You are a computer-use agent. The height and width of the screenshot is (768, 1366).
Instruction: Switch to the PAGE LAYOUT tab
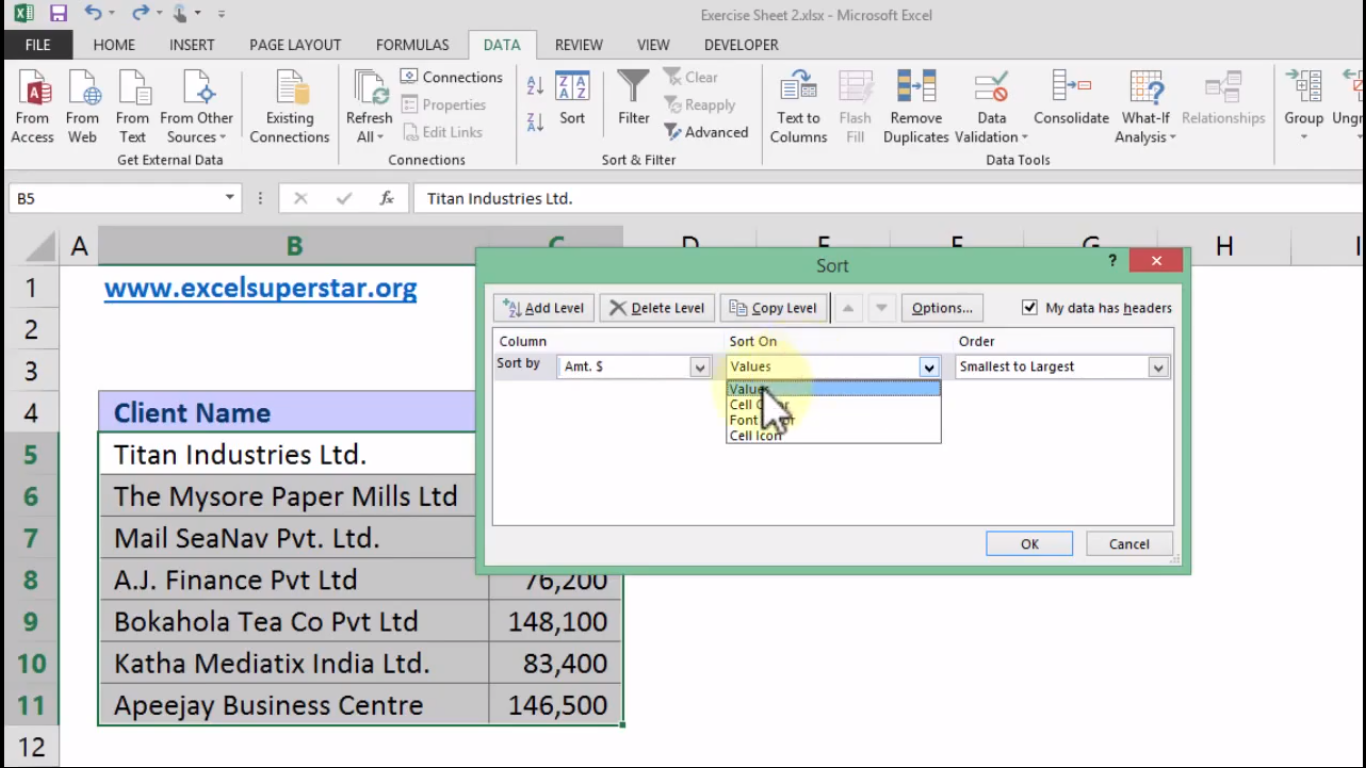point(295,45)
